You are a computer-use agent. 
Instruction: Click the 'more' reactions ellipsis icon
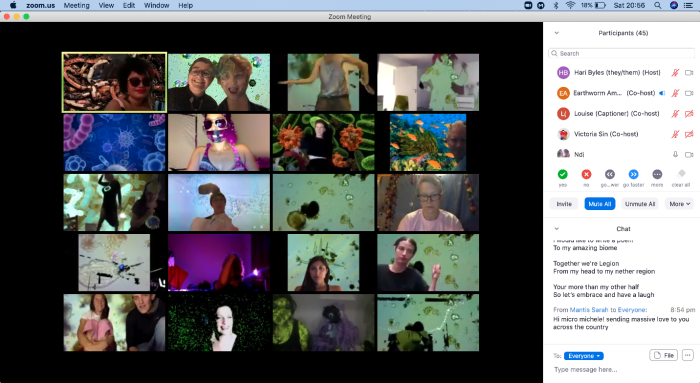click(x=657, y=174)
